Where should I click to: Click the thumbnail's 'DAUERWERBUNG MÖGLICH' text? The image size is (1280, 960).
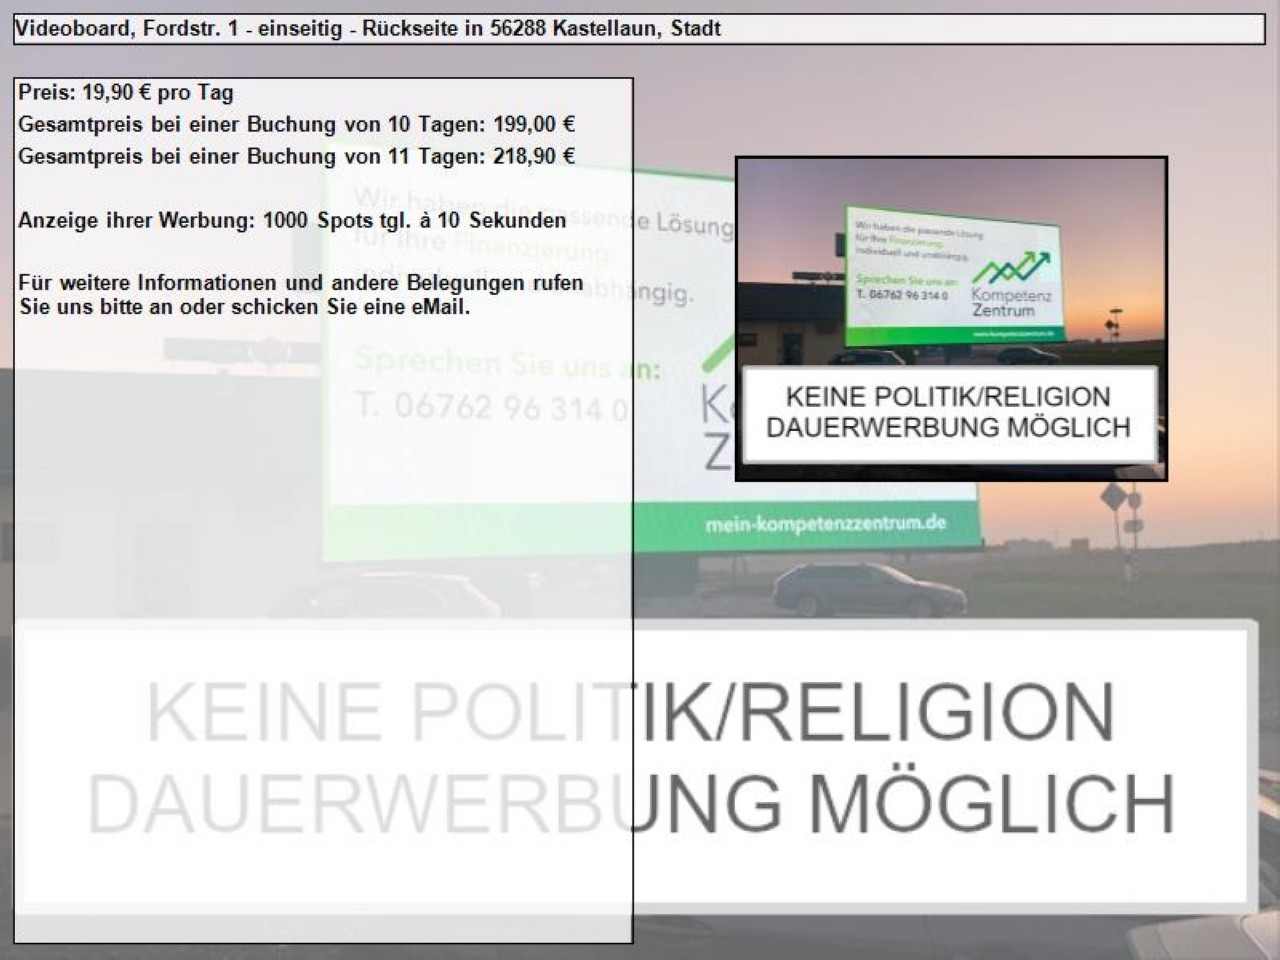point(948,428)
